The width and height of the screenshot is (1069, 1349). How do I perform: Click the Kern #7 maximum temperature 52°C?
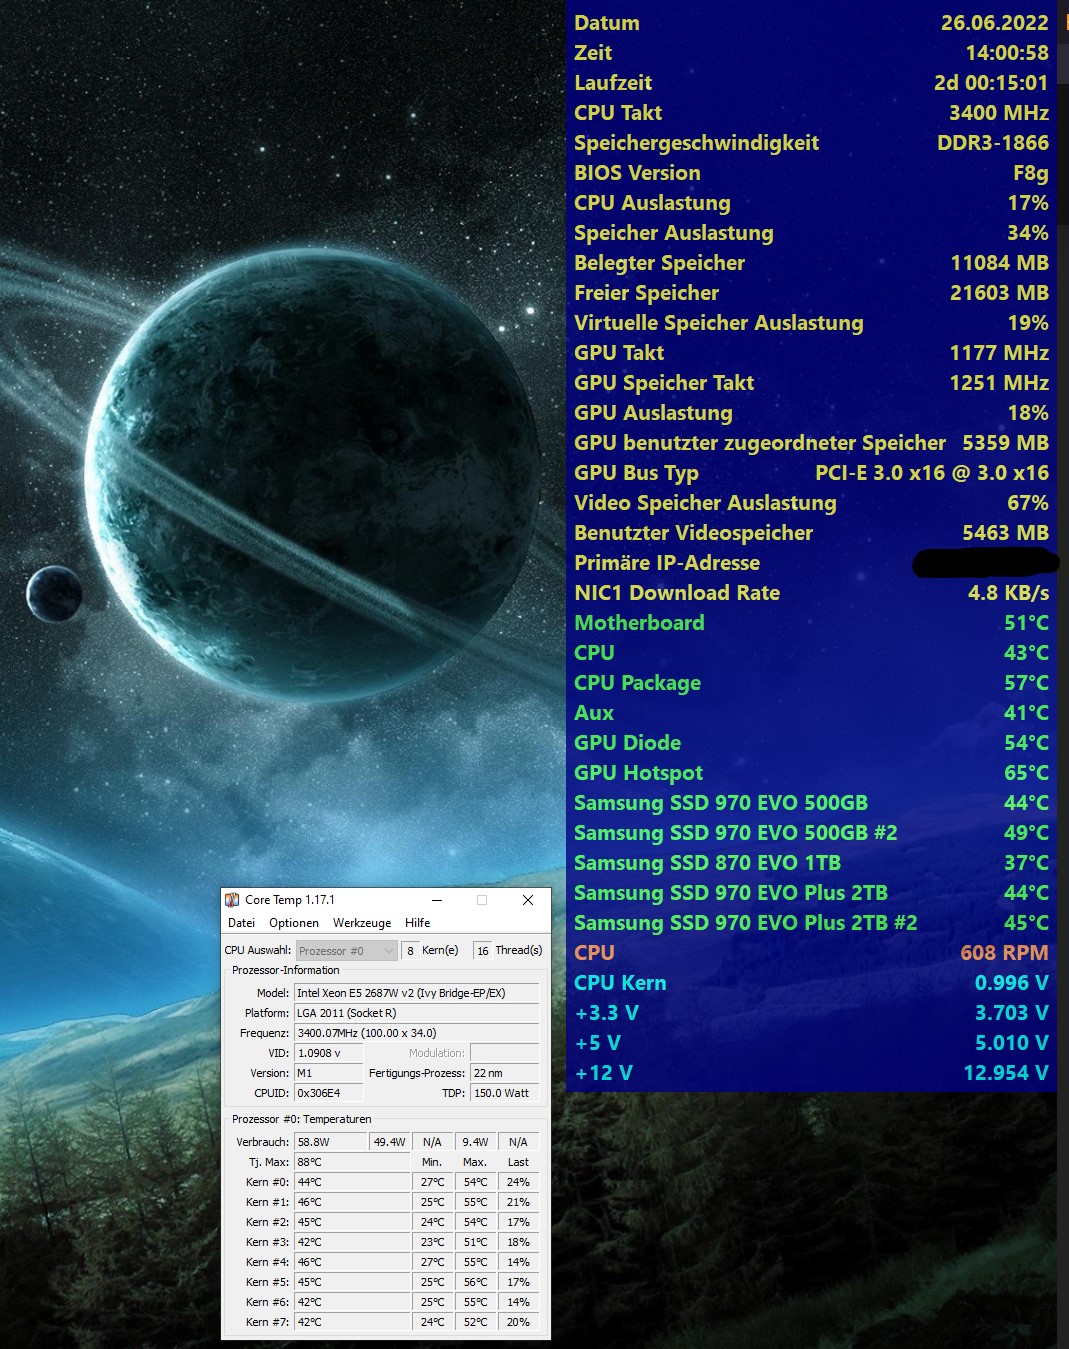coord(475,1322)
